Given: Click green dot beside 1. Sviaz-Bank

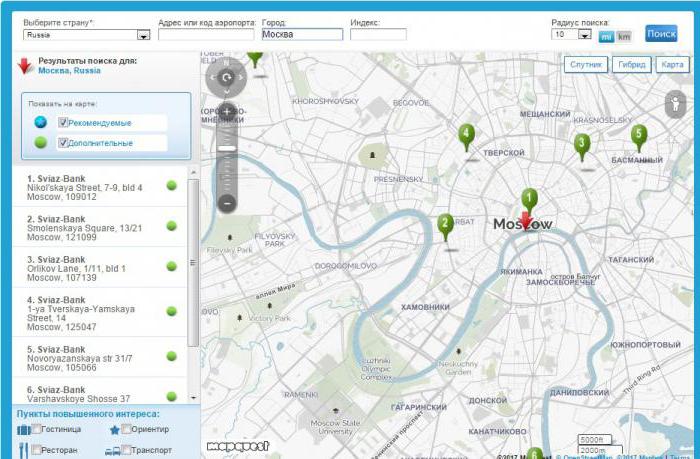Looking at the screenshot, I should point(172,186).
